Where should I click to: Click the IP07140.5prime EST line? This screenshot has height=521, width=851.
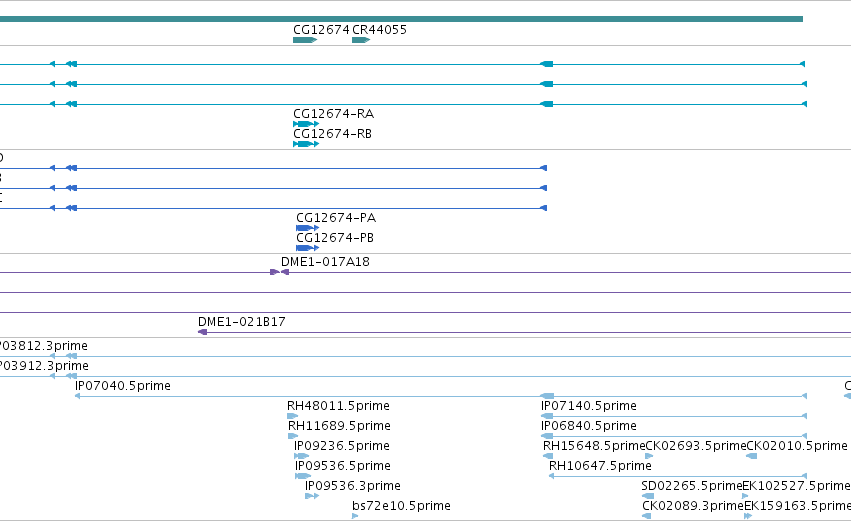pyautogui.click(x=674, y=416)
